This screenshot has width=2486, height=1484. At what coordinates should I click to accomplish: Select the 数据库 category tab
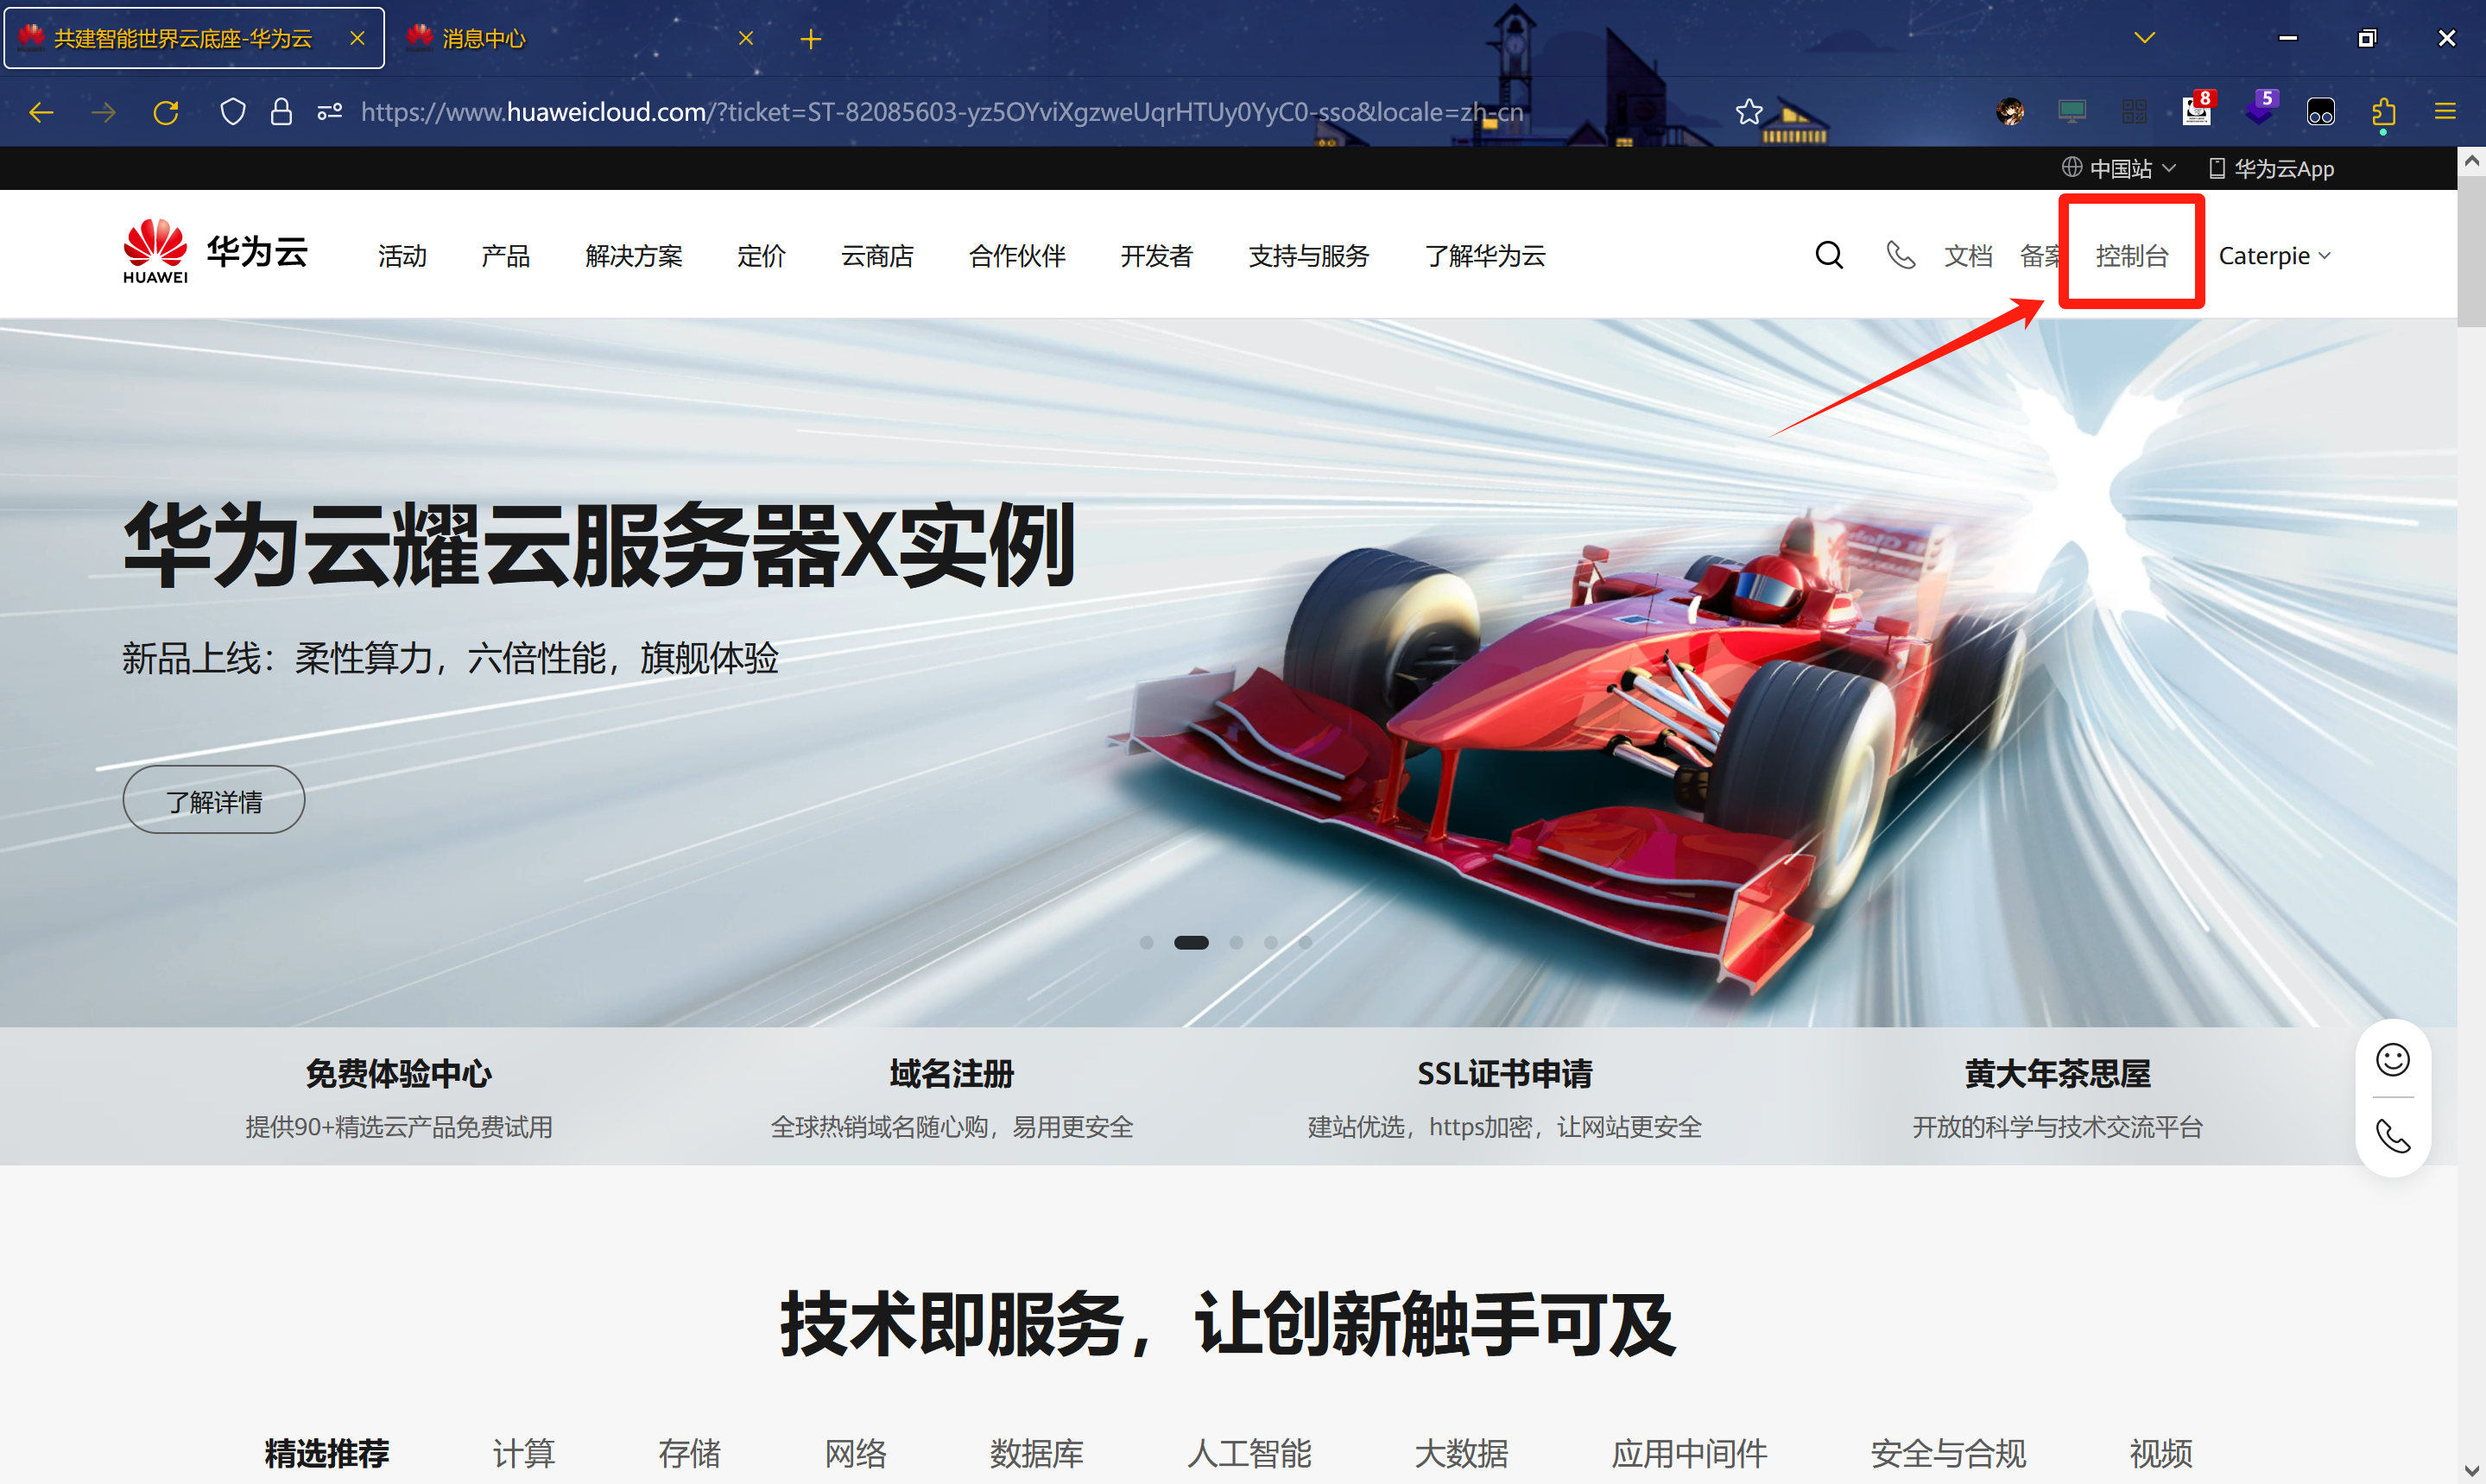click(x=1036, y=1453)
